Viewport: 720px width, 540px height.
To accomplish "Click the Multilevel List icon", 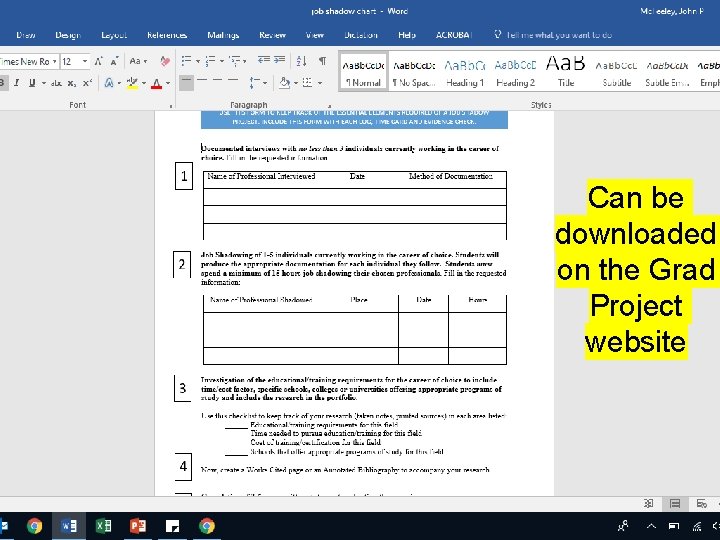I will 235,61.
